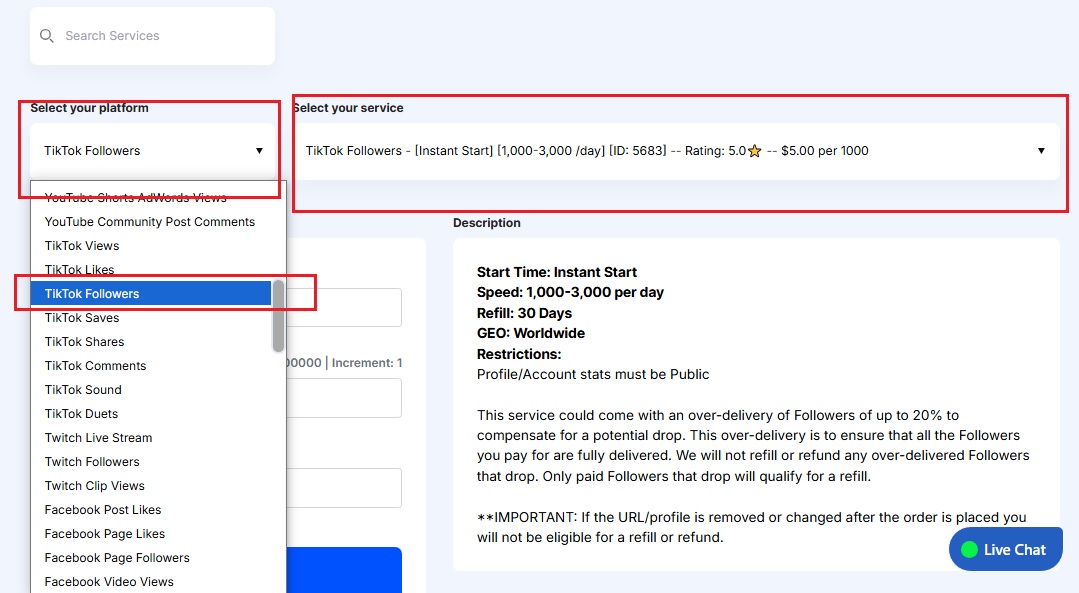Choose YouTube Community Post Comments from the list

(150, 222)
